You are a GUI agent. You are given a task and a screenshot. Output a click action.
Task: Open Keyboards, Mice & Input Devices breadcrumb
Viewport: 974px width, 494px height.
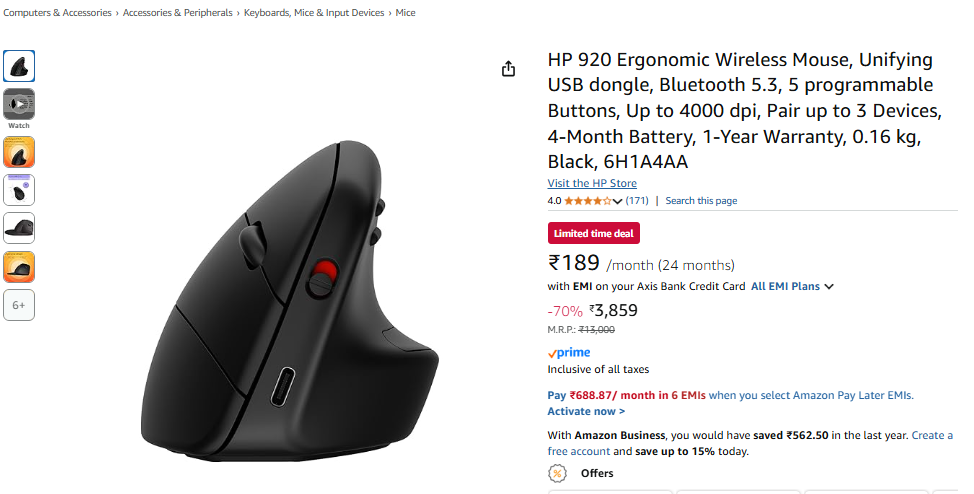coord(314,12)
